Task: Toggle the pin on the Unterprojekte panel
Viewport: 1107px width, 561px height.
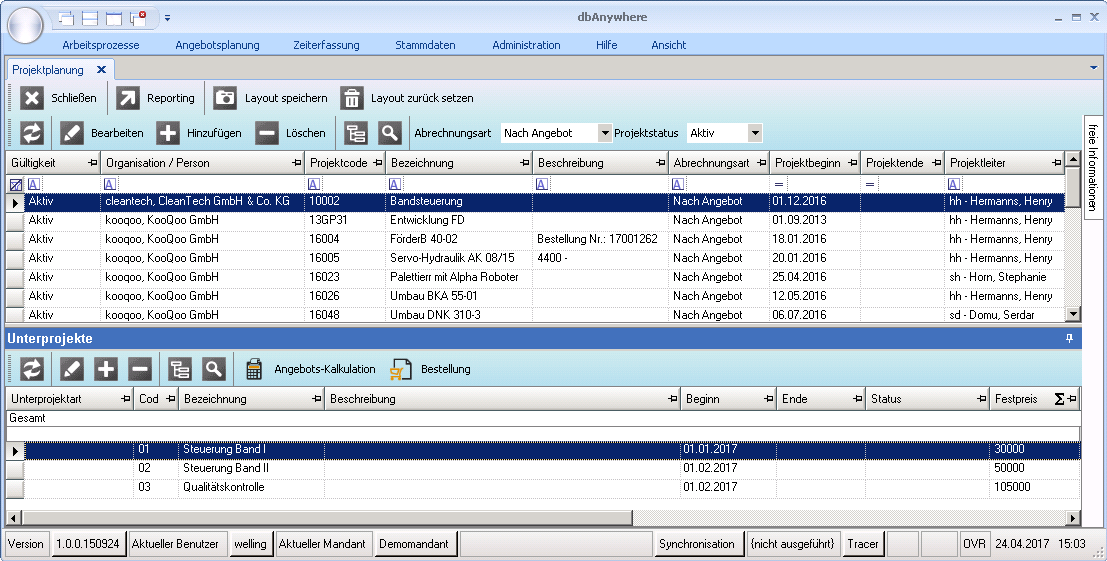Action: pos(1069,339)
